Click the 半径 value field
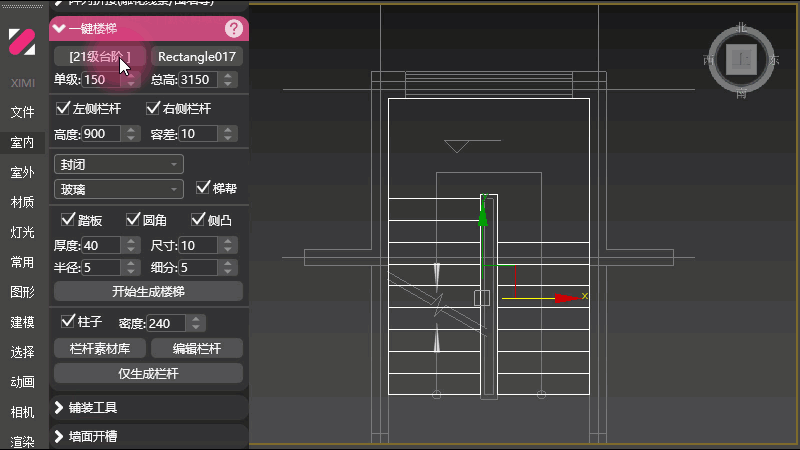The height and width of the screenshot is (450, 800). pos(101,267)
